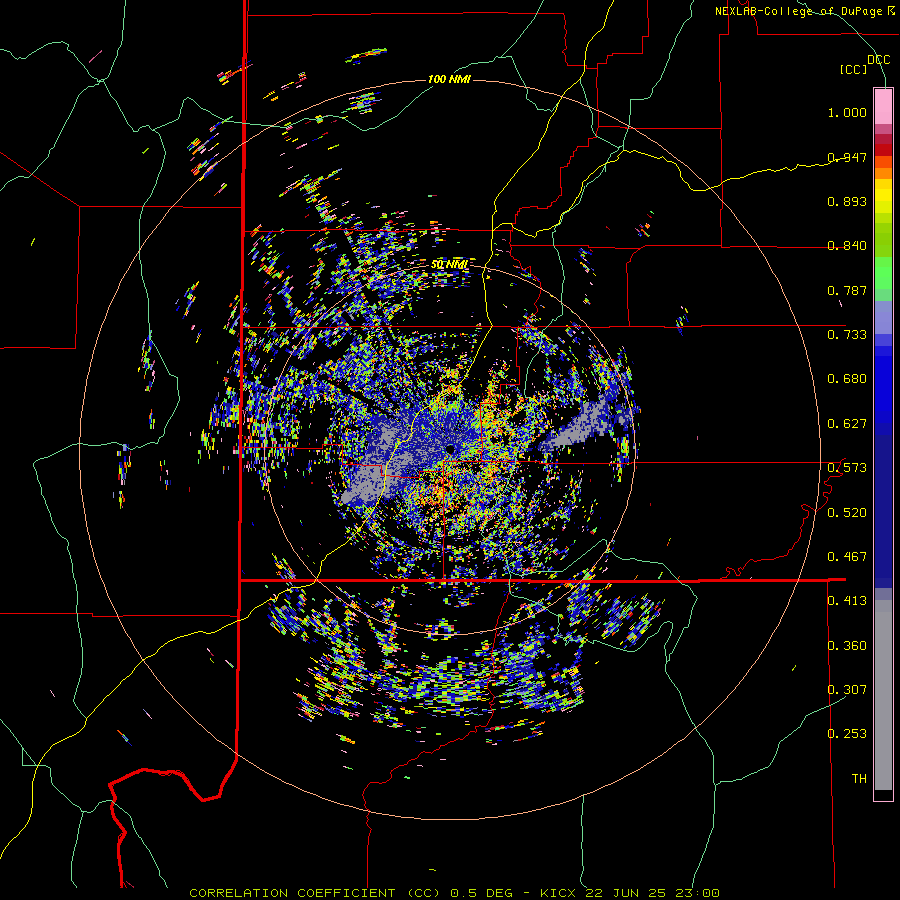Select the 0.680 scale value
900x900 pixels.
click(x=847, y=379)
